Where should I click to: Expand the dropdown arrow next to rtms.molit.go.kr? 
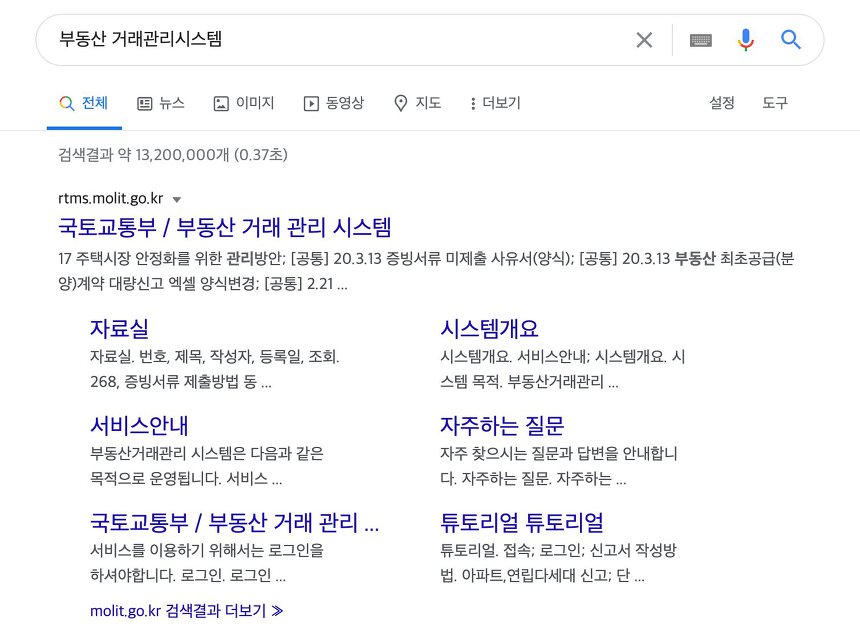coord(177,200)
